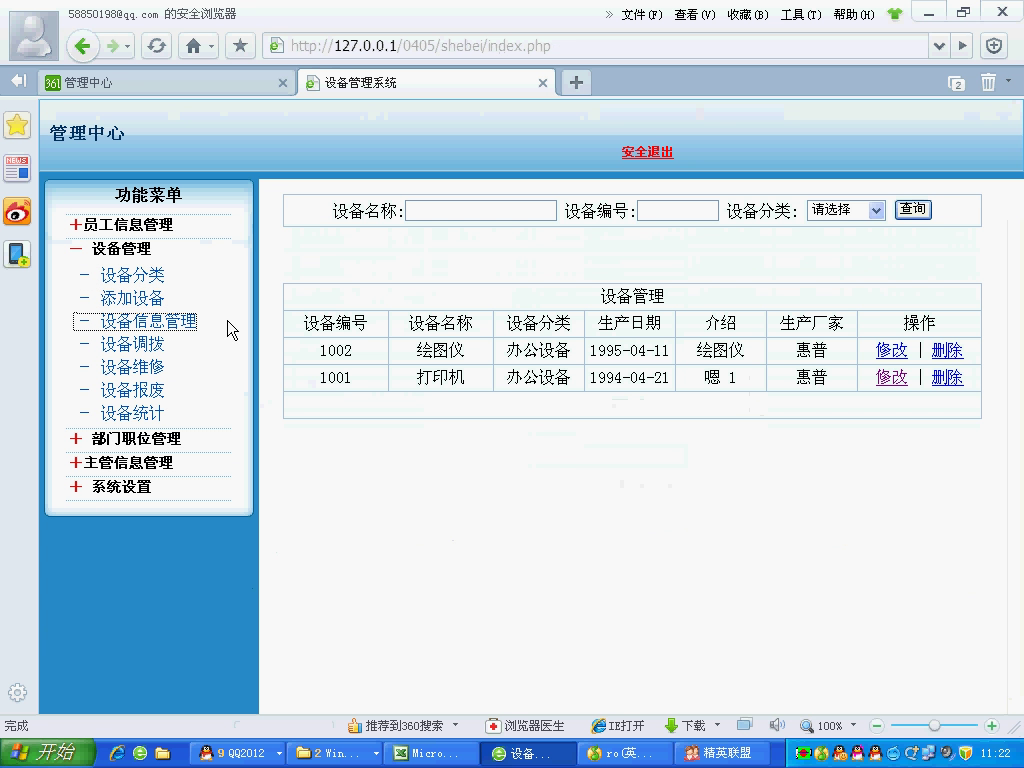Image resolution: width=1024 pixels, height=768 pixels.
Task: Open the home button dropdown arrow
Action: click(x=212, y=46)
